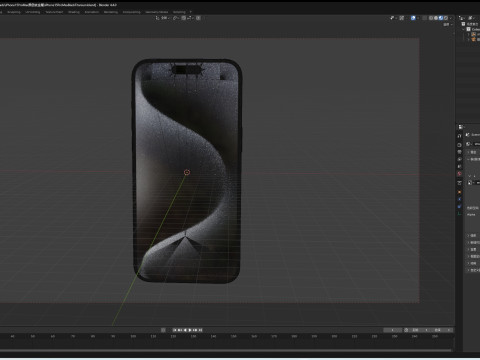Go to the Animation workspace tab
The image size is (480, 360).
(x=92, y=12)
